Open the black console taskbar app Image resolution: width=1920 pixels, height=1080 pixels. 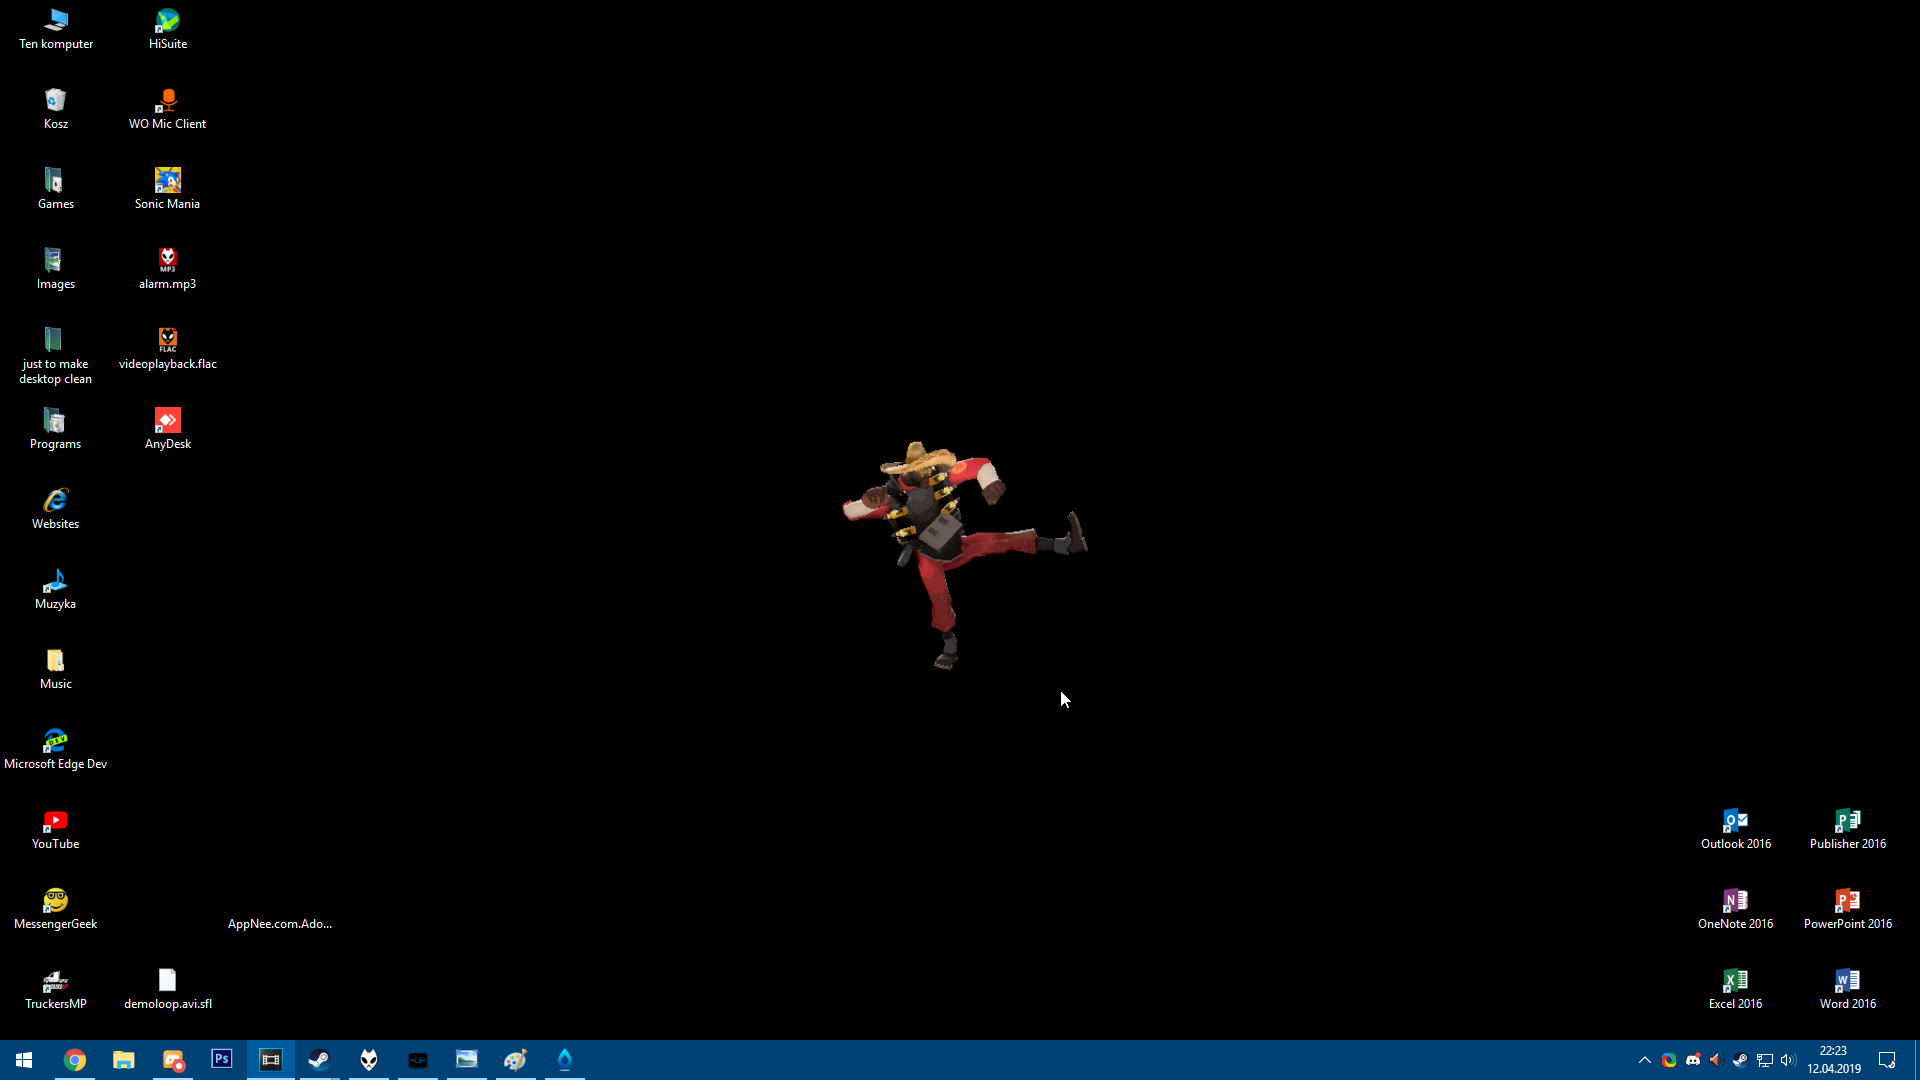point(418,1060)
